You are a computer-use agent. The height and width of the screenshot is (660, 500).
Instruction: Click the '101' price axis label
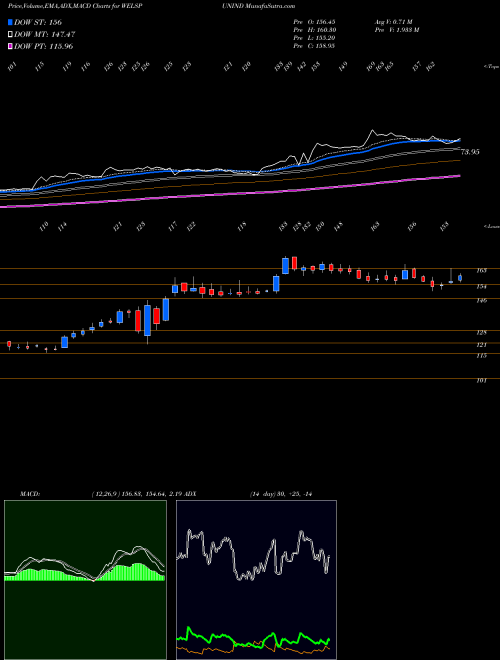481,381
